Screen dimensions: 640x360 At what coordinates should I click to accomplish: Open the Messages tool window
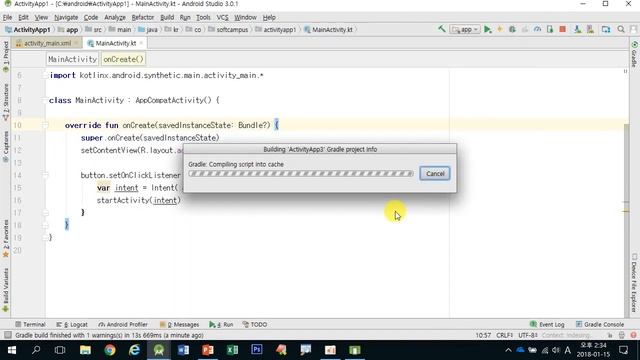(x=179, y=324)
